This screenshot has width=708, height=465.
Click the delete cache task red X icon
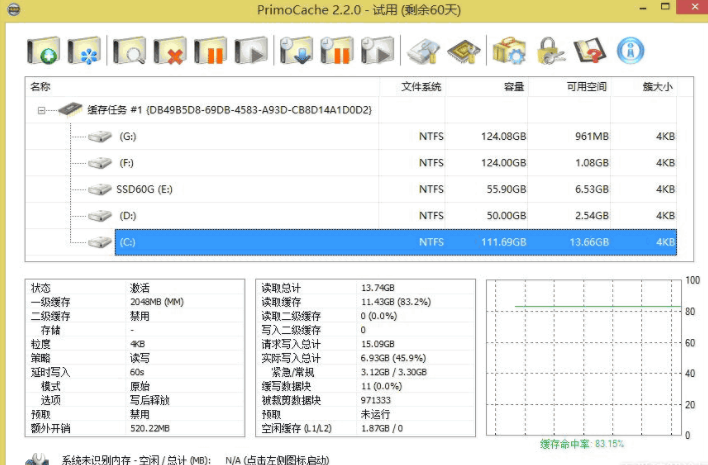pos(169,50)
